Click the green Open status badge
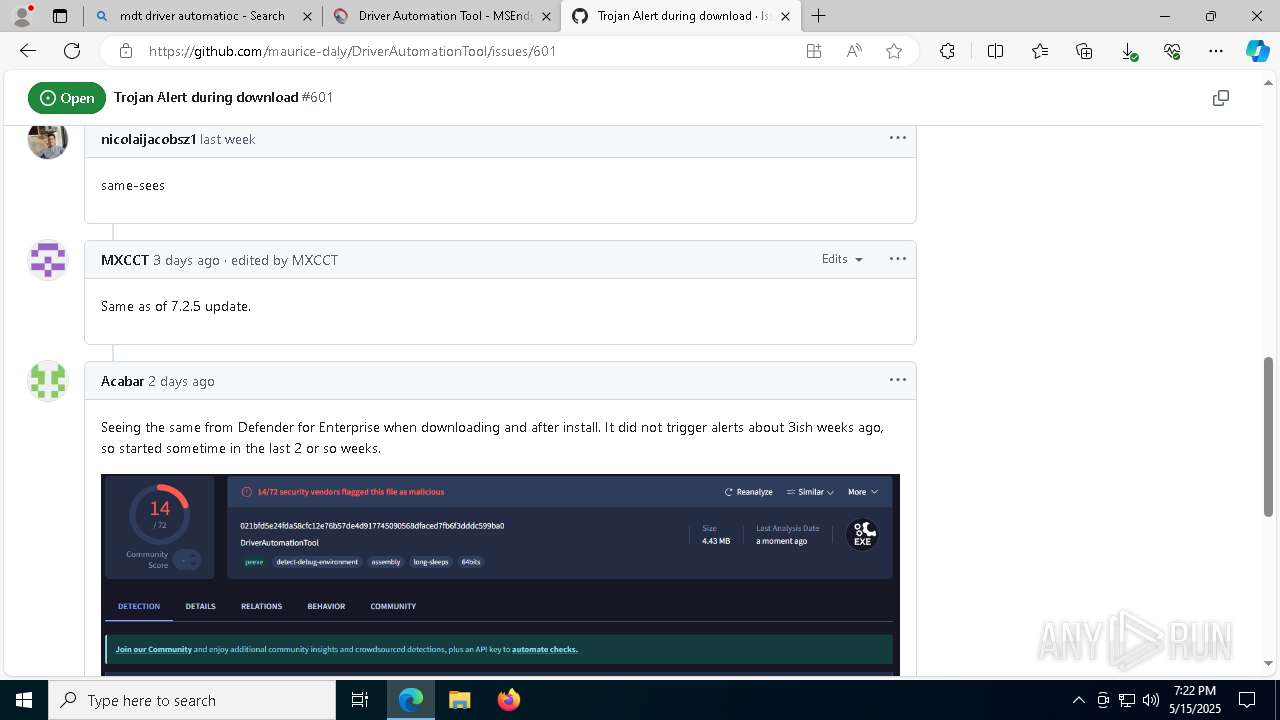1280x720 pixels. (x=67, y=98)
